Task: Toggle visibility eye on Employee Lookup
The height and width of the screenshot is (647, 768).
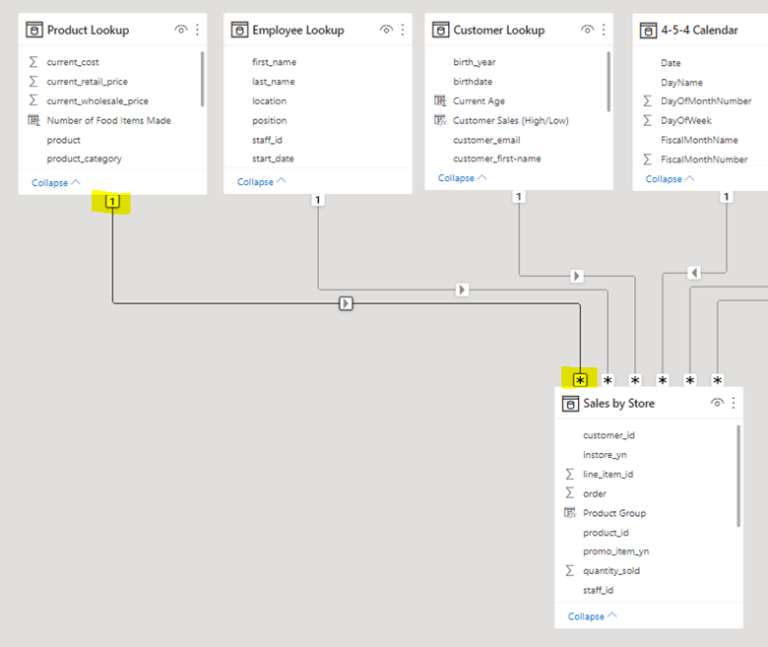Action: click(386, 30)
